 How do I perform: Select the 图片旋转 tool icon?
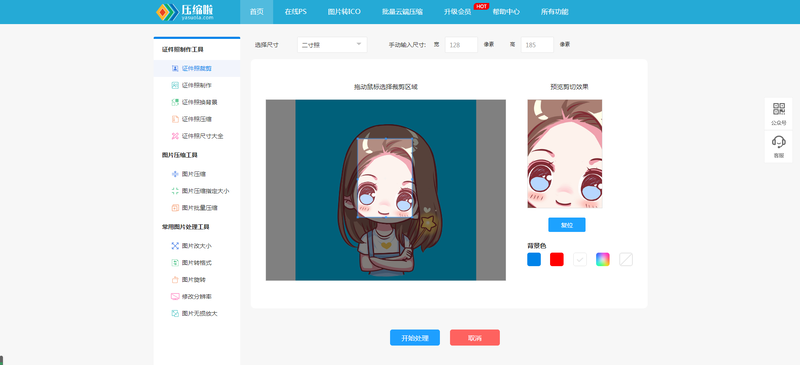(175, 280)
